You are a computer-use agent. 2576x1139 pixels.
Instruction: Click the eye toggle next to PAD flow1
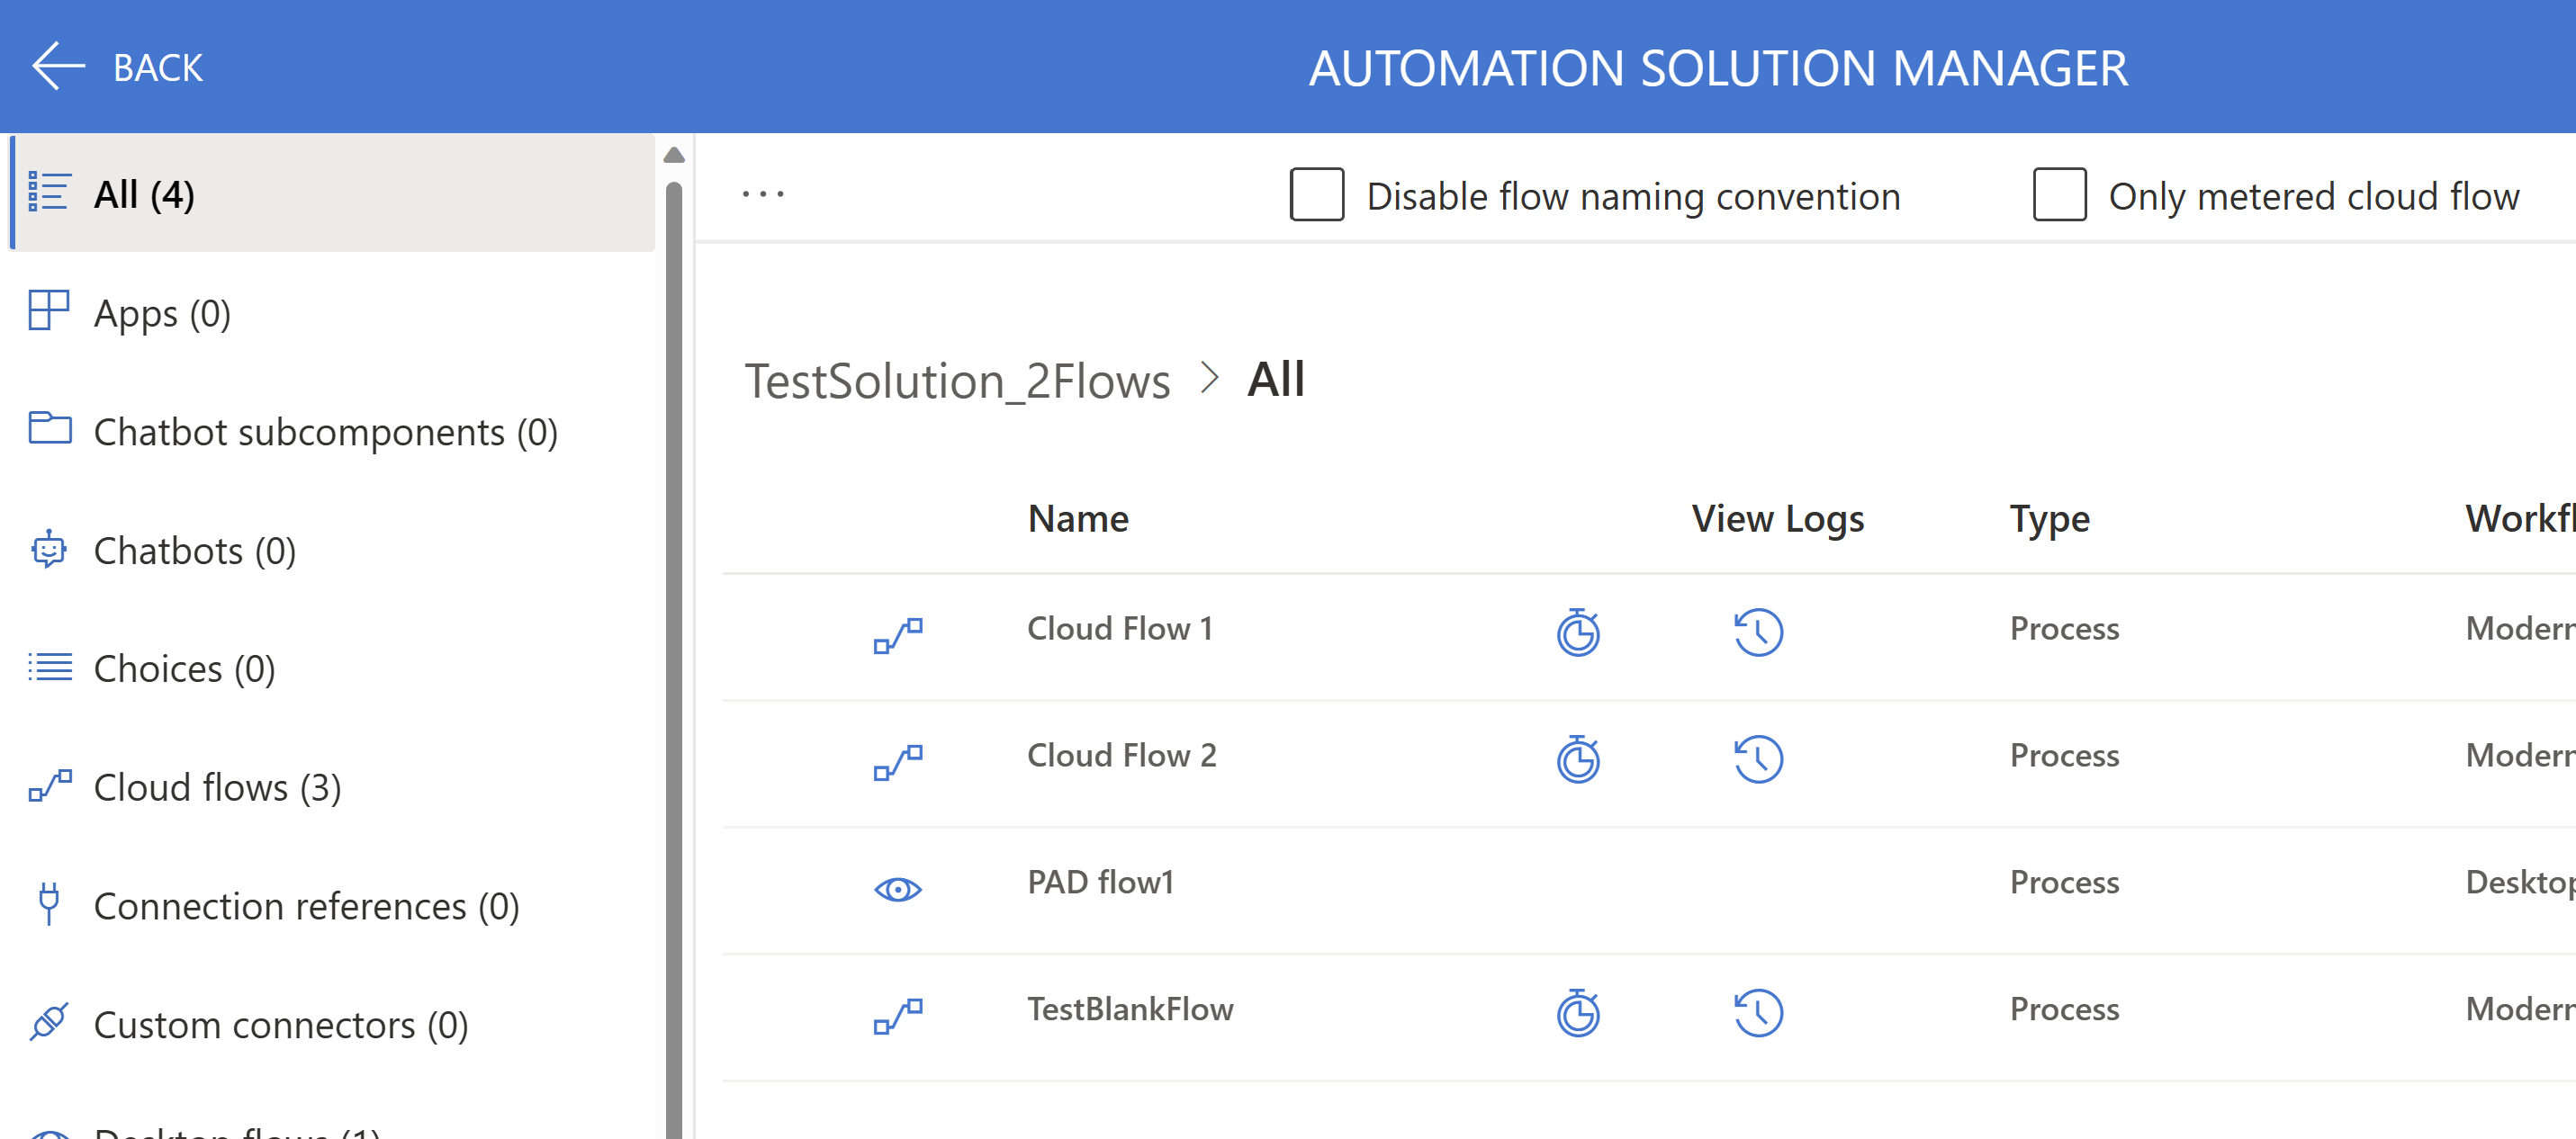(x=898, y=889)
